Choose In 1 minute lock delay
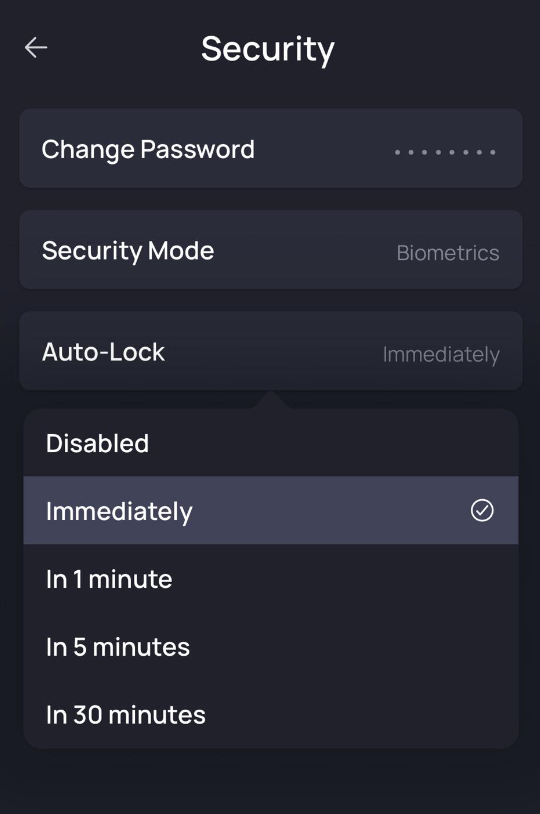The height and width of the screenshot is (814, 540). [271, 578]
